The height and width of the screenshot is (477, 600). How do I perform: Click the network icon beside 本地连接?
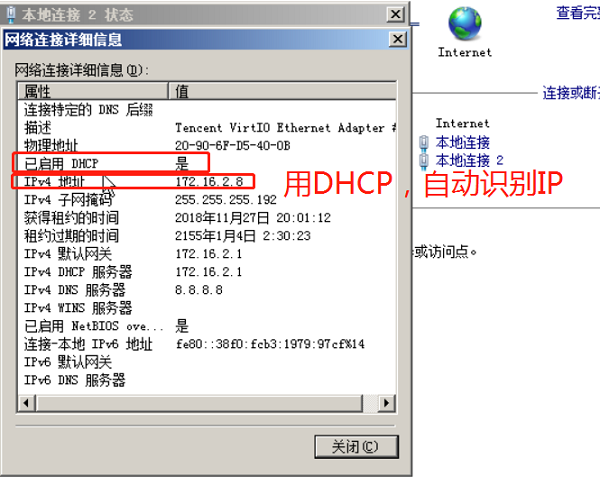tap(424, 143)
